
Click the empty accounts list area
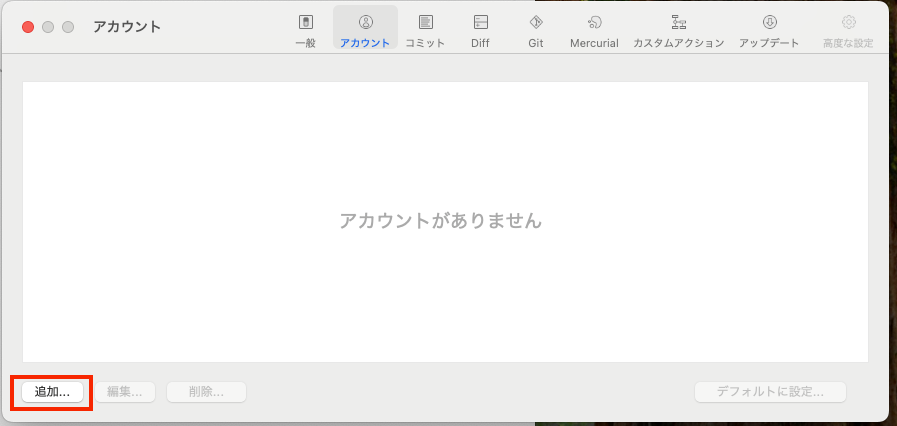pos(445,222)
